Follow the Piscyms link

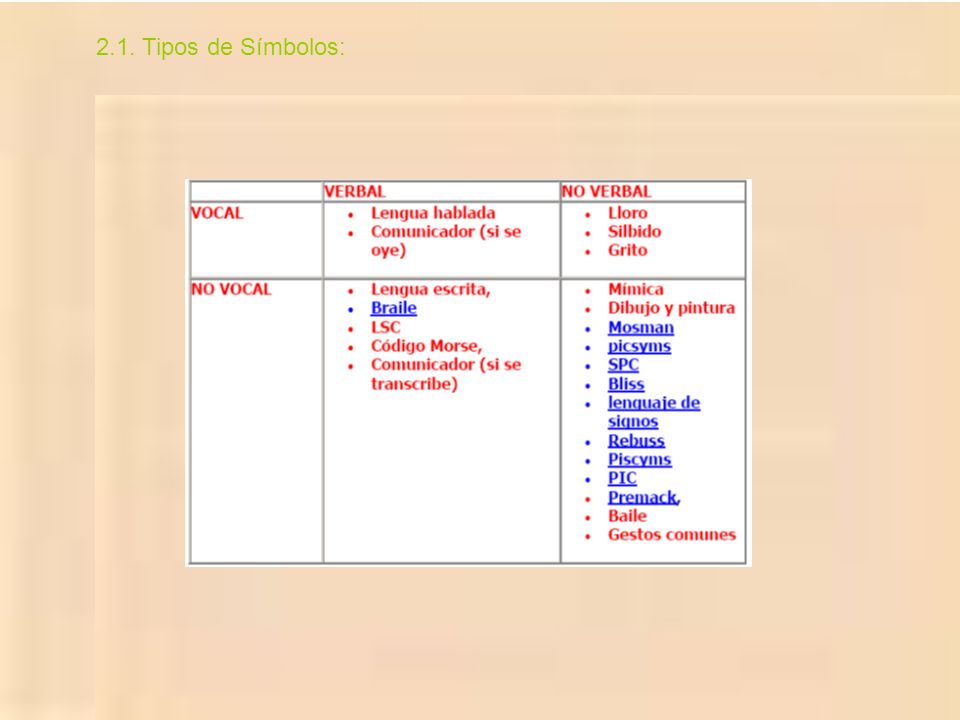[x=639, y=460]
